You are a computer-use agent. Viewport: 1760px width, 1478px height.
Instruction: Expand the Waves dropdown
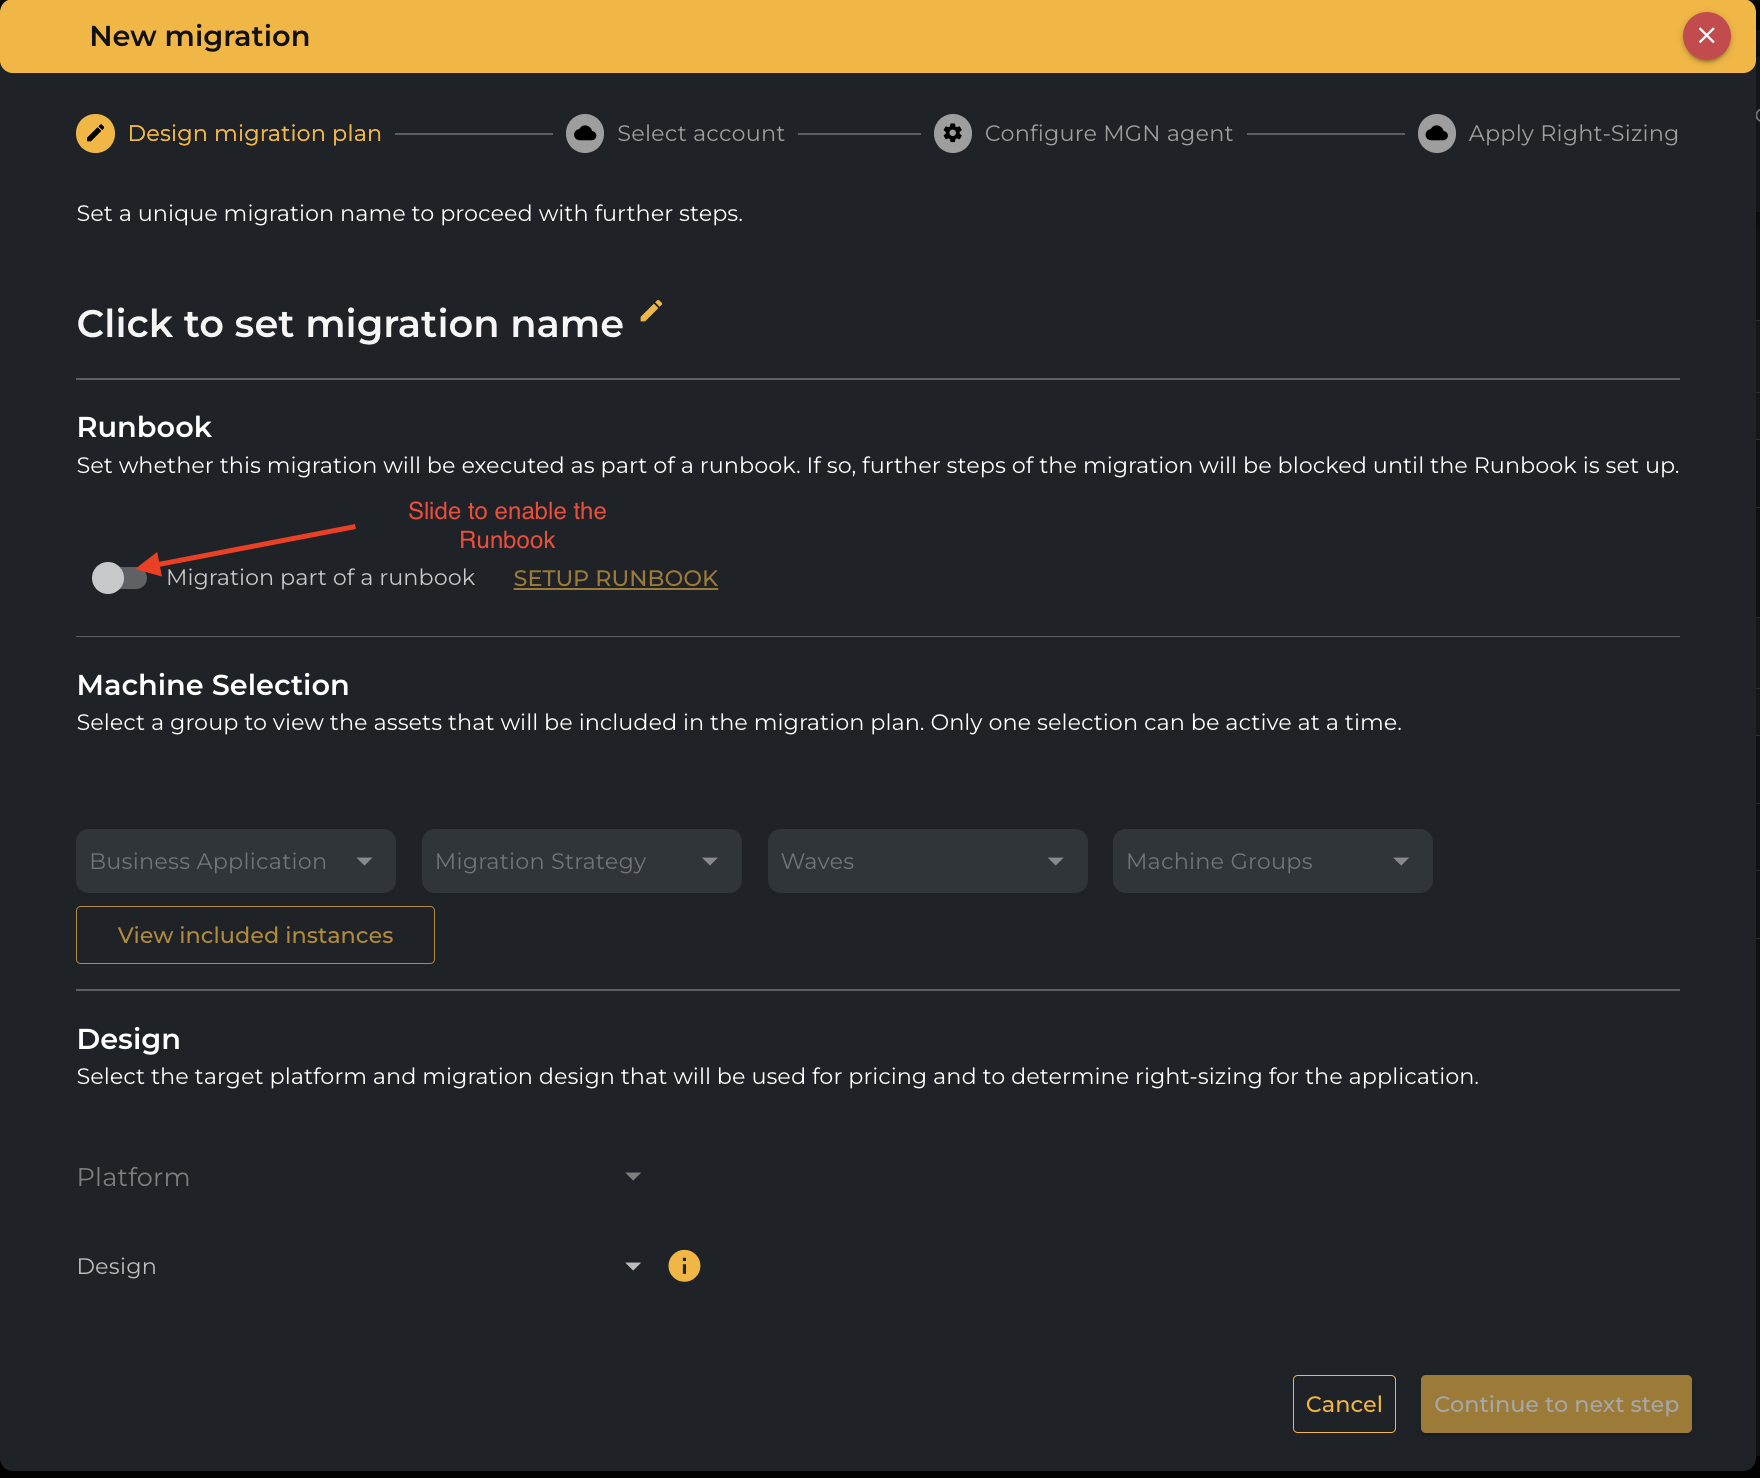coord(927,861)
